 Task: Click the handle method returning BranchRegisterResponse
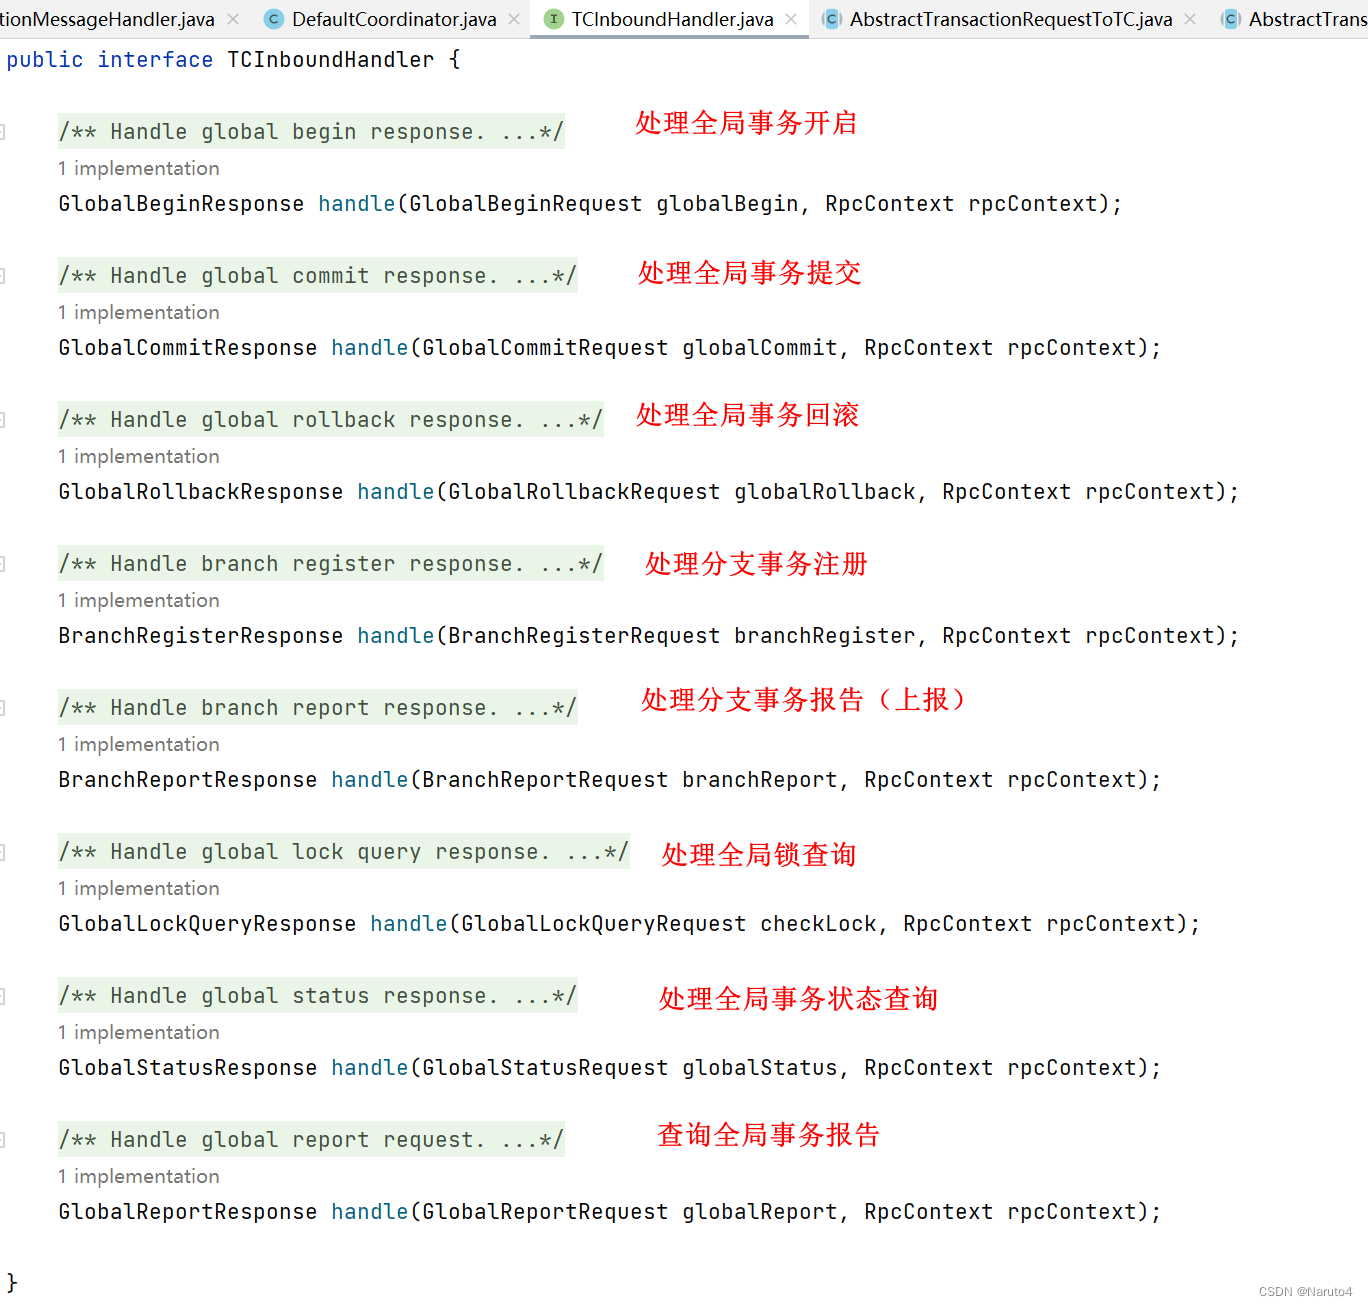click(396, 636)
